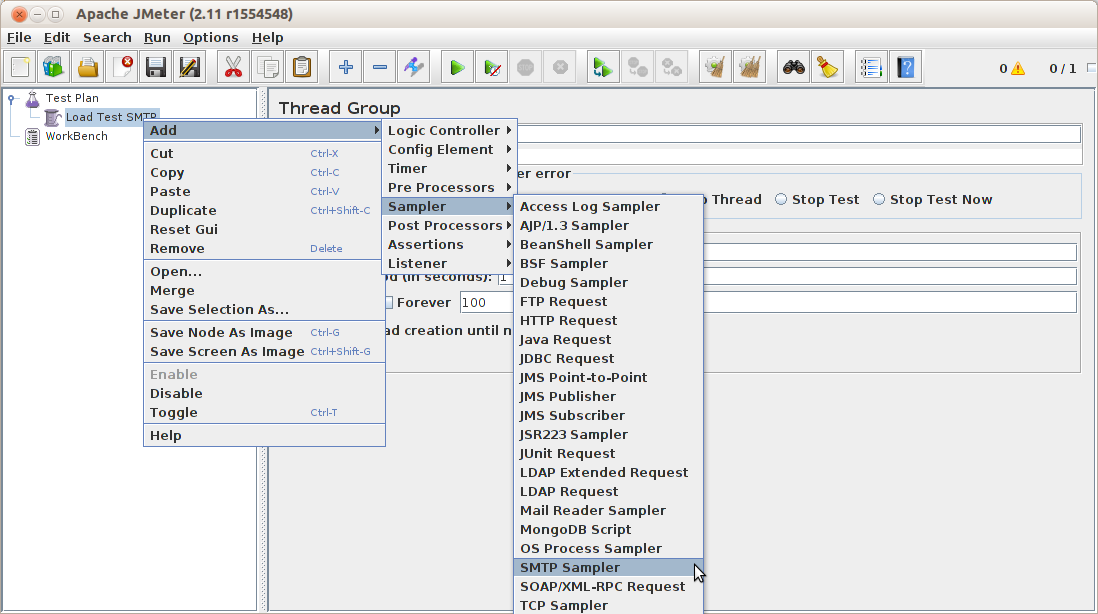Click the Open file folder icon
This screenshot has width=1098, height=614.
click(88, 68)
